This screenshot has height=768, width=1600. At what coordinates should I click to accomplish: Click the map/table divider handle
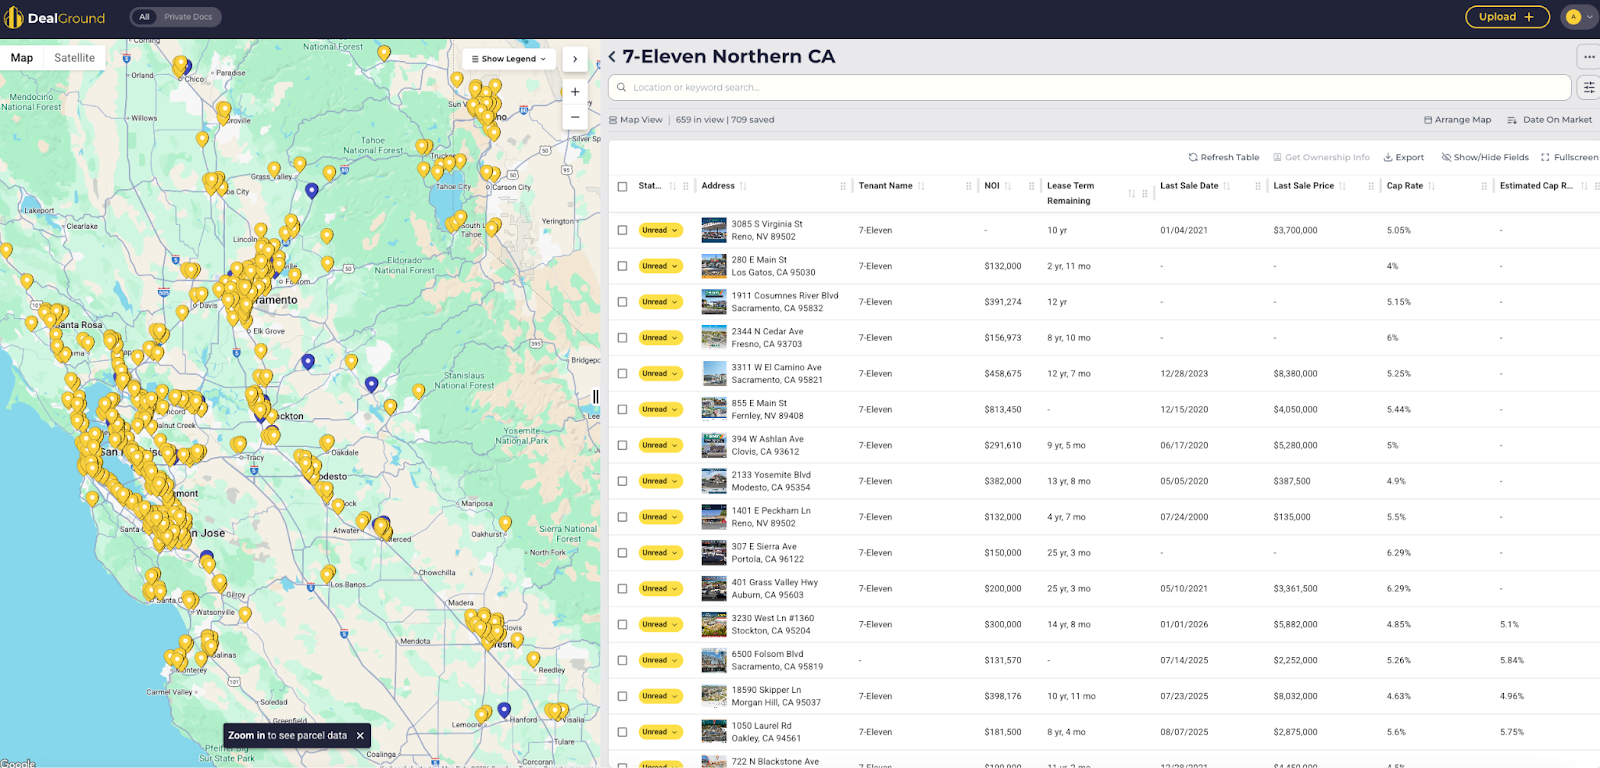pyautogui.click(x=596, y=397)
